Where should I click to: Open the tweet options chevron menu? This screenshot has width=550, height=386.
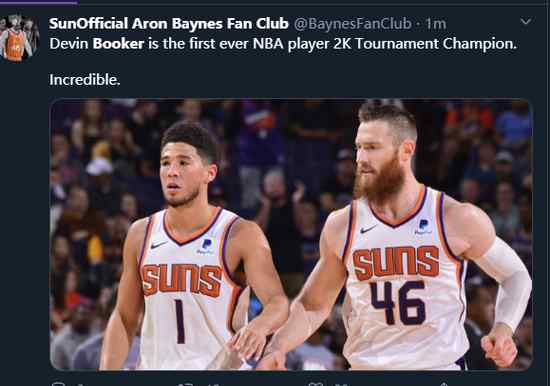point(525,22)
